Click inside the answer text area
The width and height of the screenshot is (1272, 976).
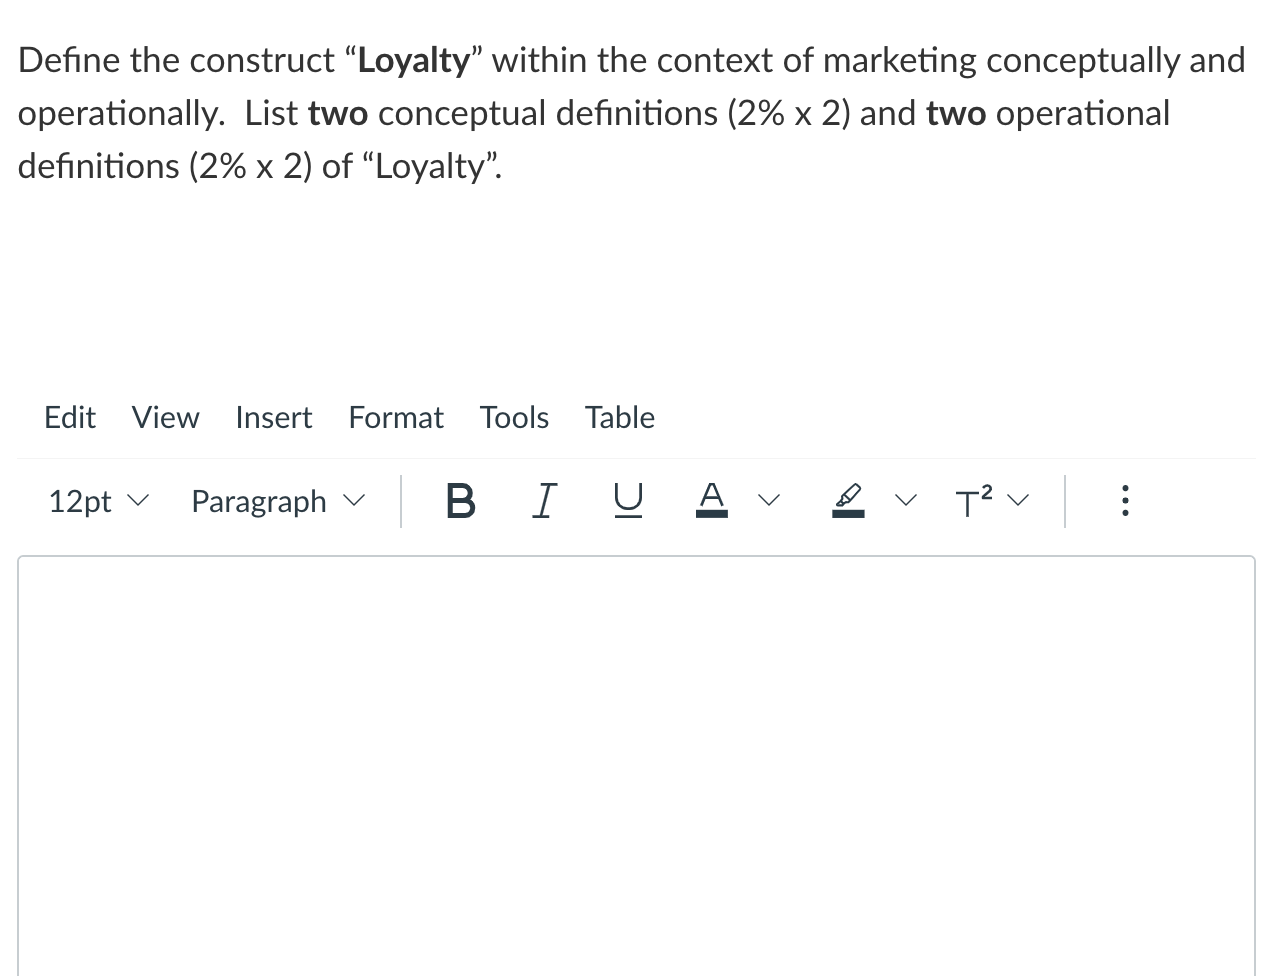[636, 760]
